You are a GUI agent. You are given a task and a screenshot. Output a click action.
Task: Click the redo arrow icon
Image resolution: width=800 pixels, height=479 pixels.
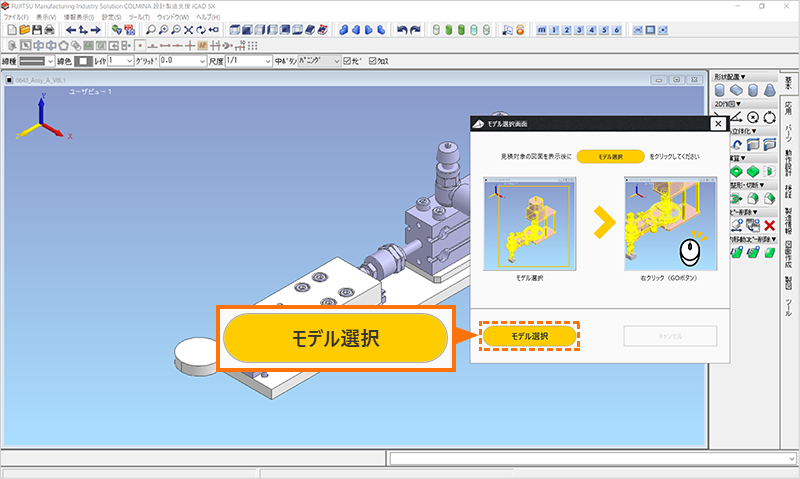click(x=415, y=30)
